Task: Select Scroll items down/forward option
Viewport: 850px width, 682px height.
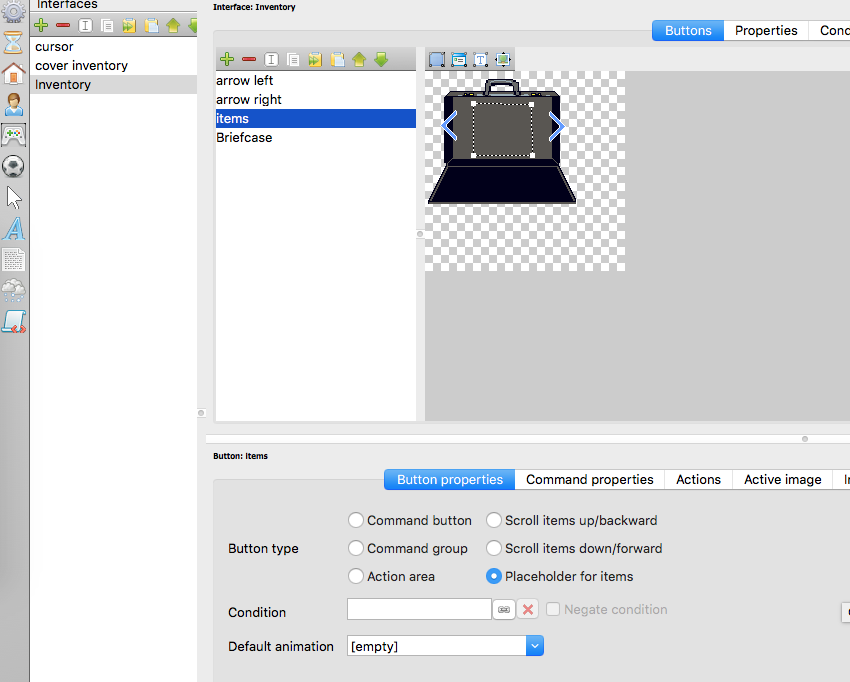Action: point(493,548)
